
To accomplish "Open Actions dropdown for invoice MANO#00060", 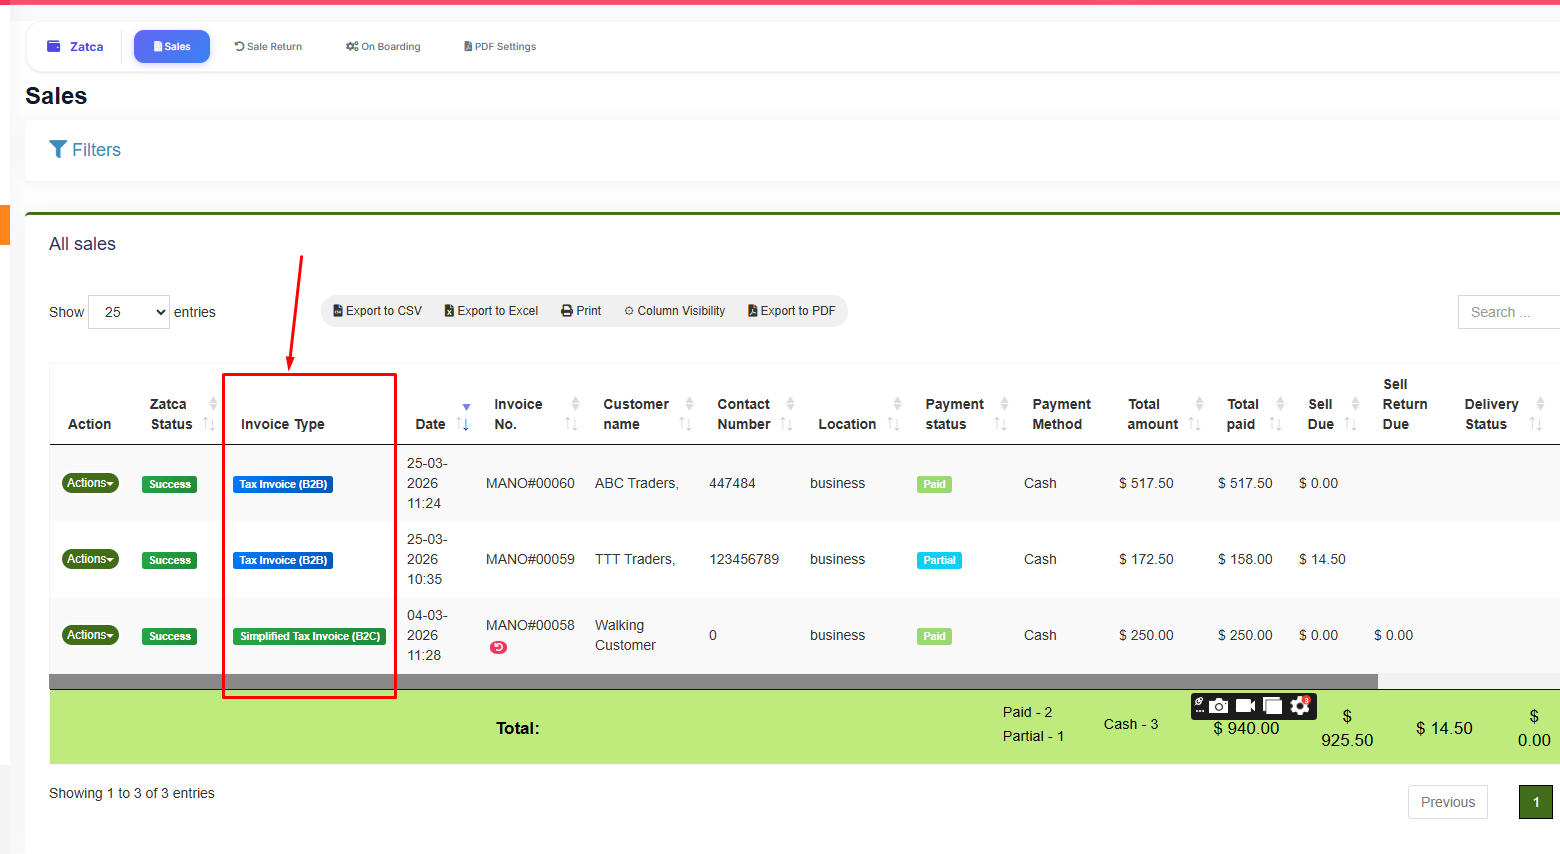I will pos(90,482).
